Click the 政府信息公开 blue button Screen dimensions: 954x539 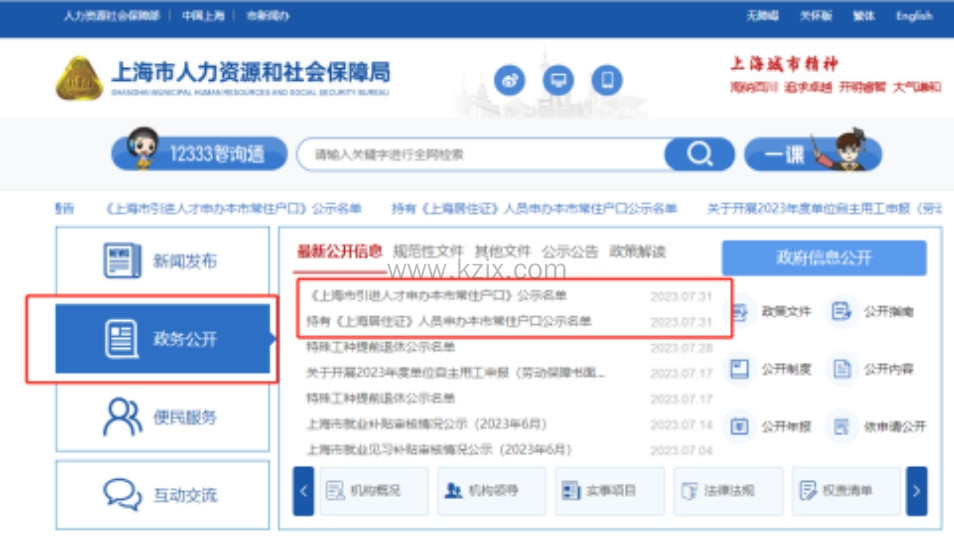(x=823, y=258)
